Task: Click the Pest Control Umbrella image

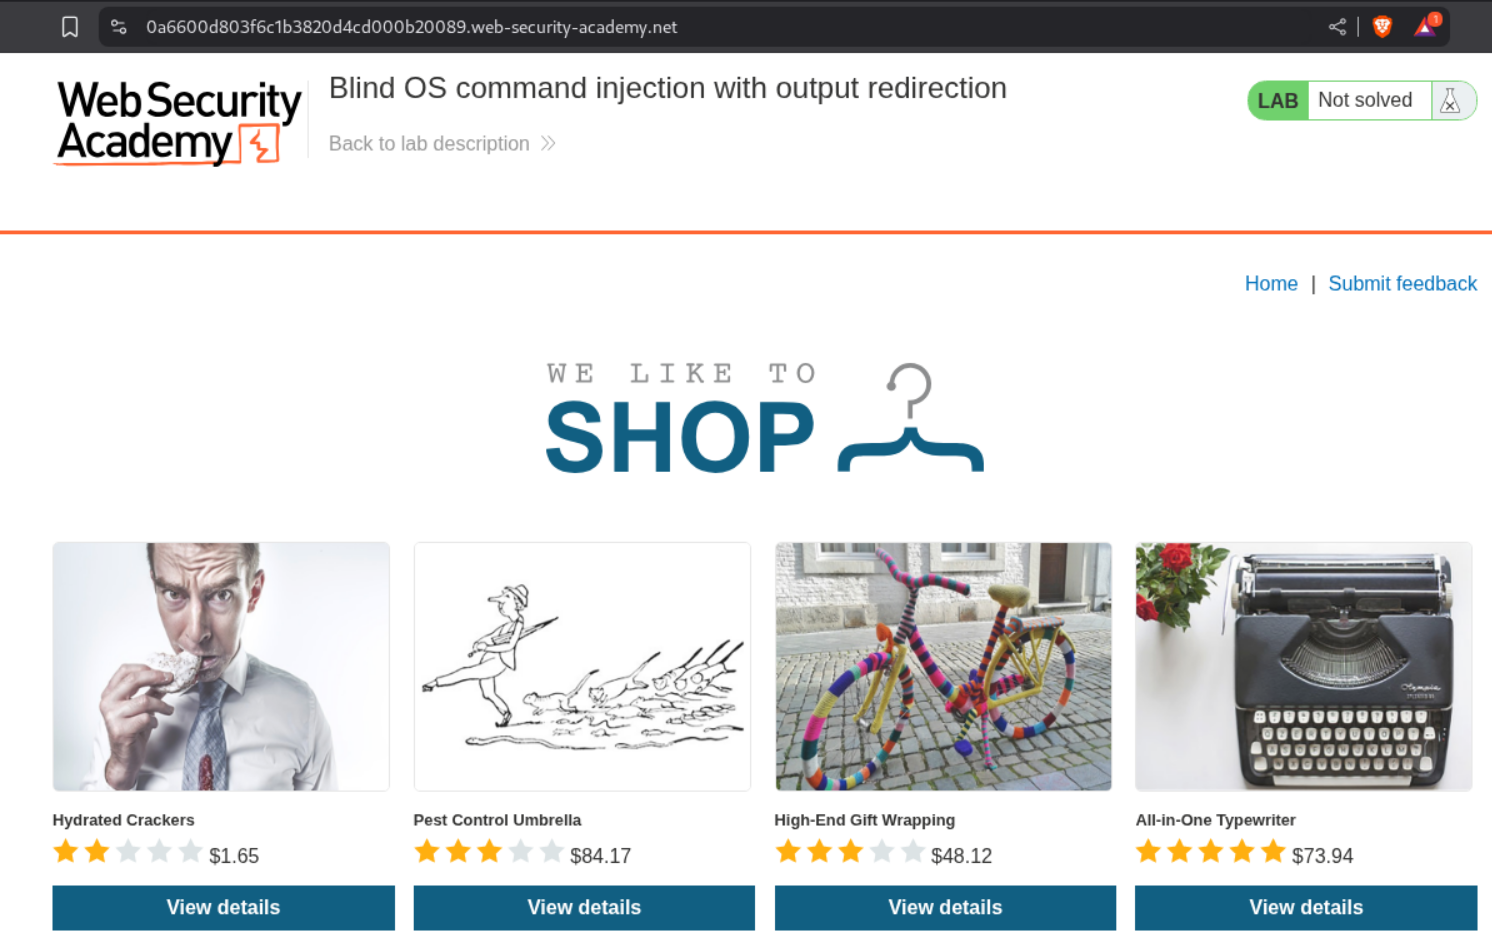Action: (582, 666)
